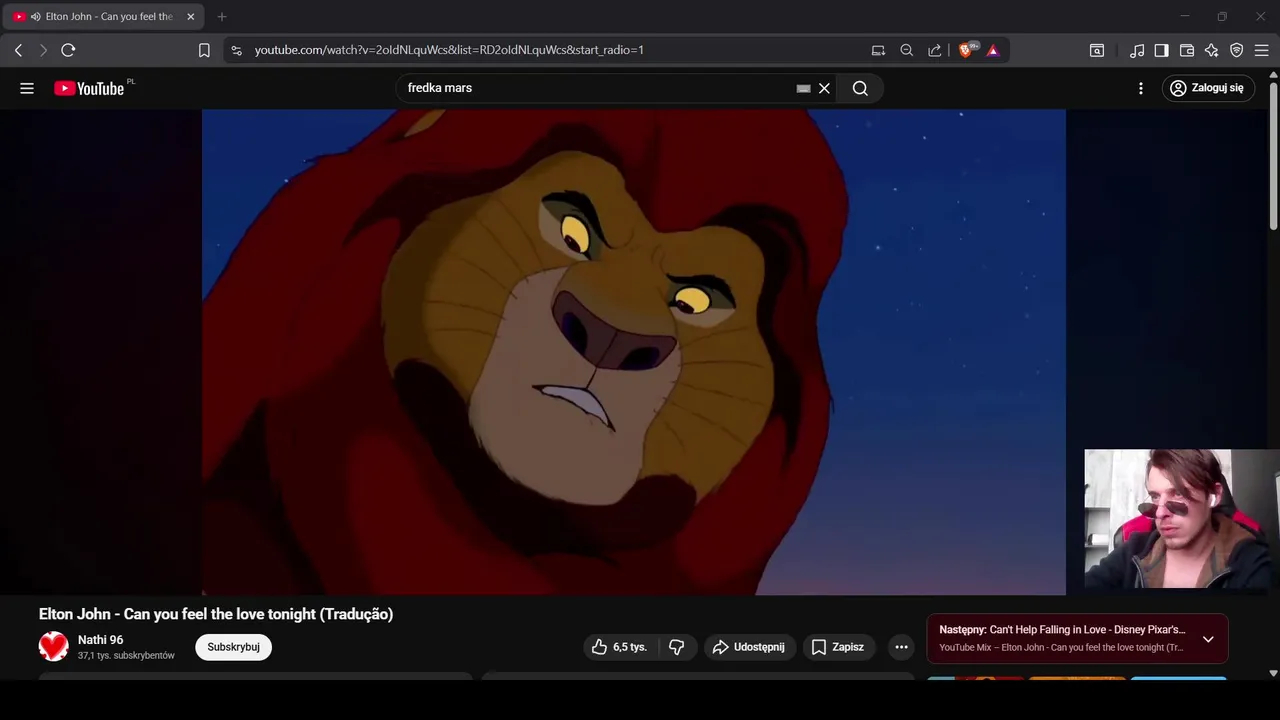Reload the current page
This screenshot has width=1280, height=720.
tap(68, 50)
